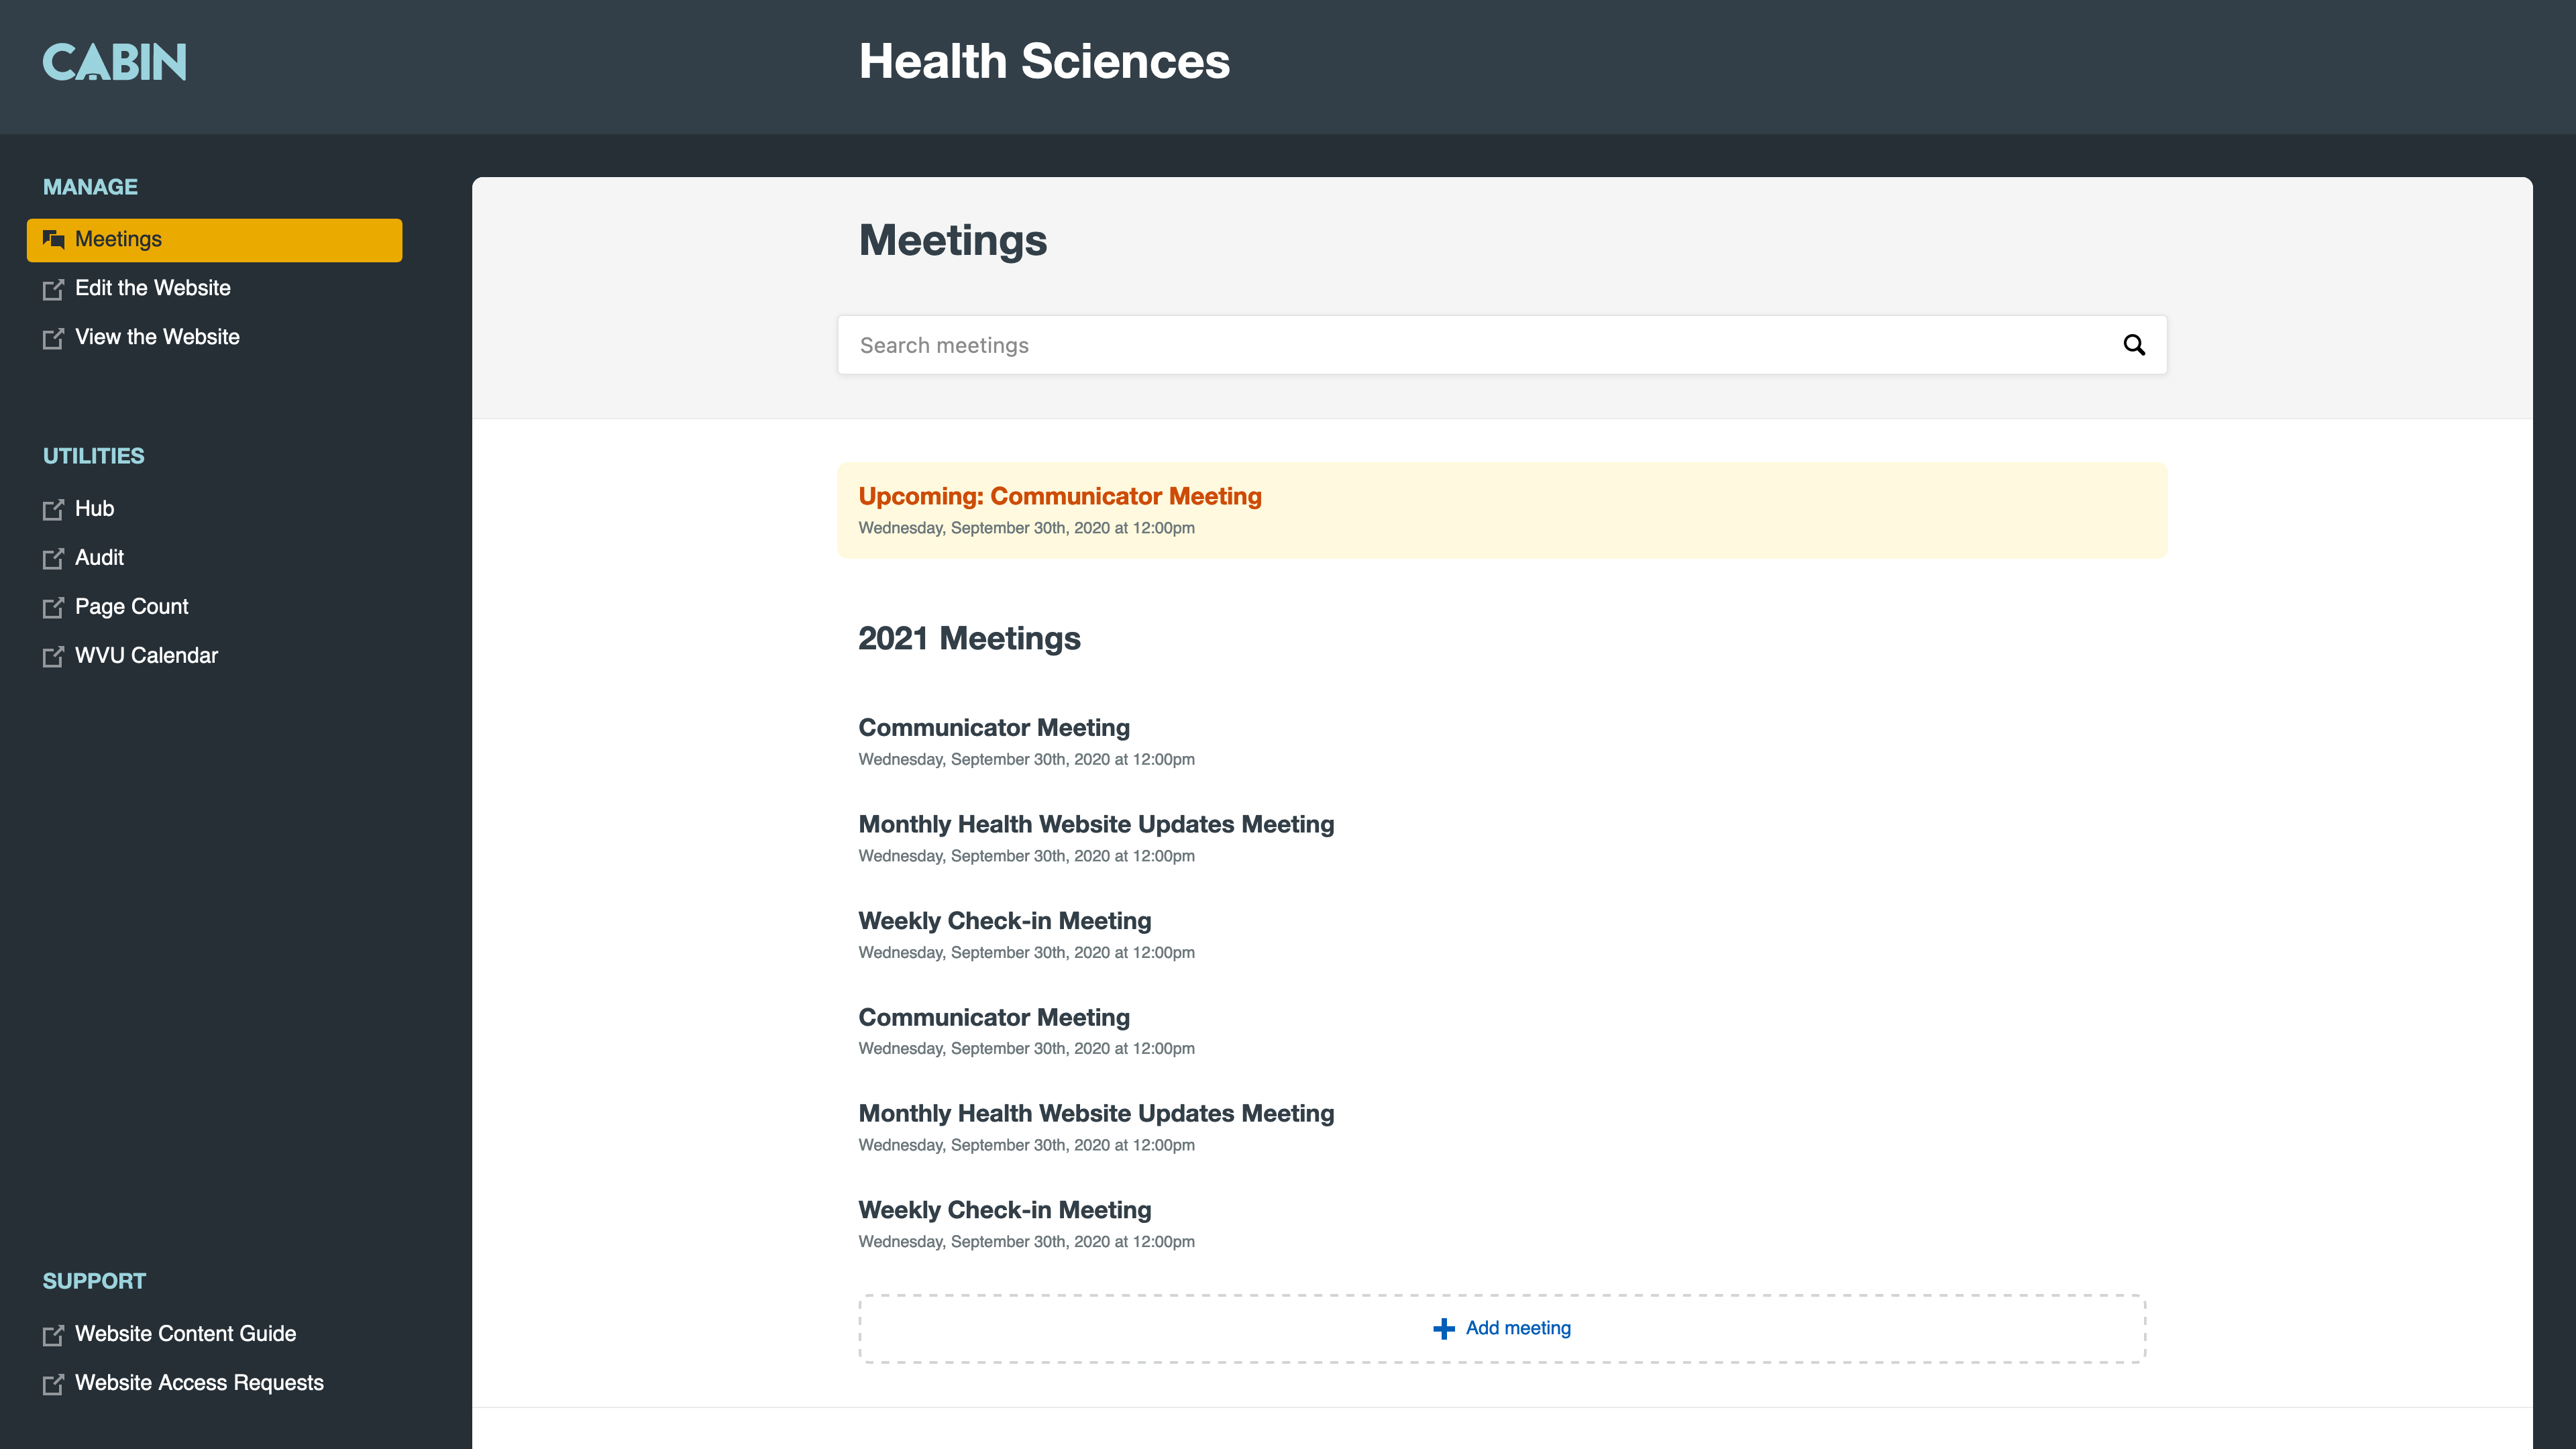The height and width of the screenshot is (1449, 2576).
Task: Open the first Communicator Meeting in 2021 list
Action: click(993, 728)
